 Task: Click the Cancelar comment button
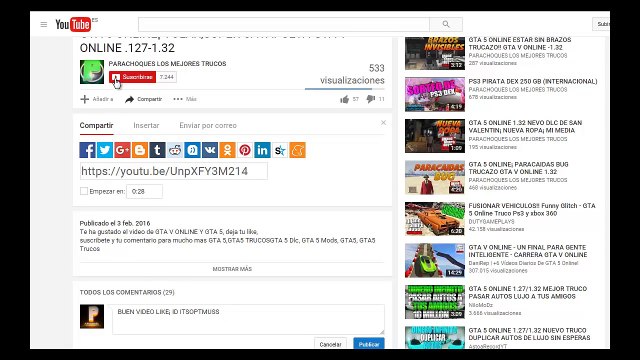click(x=330, y=344)
